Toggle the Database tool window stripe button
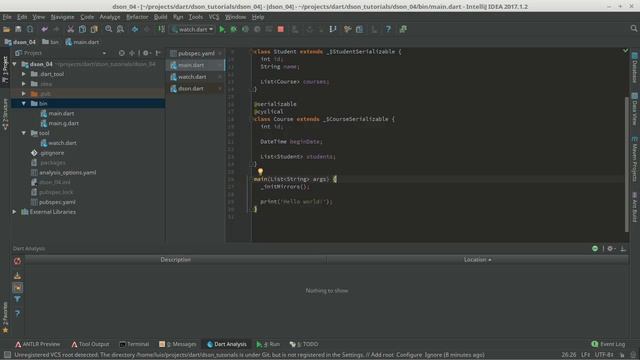Viewport: 640px width, 360px height. coord(635,67)
